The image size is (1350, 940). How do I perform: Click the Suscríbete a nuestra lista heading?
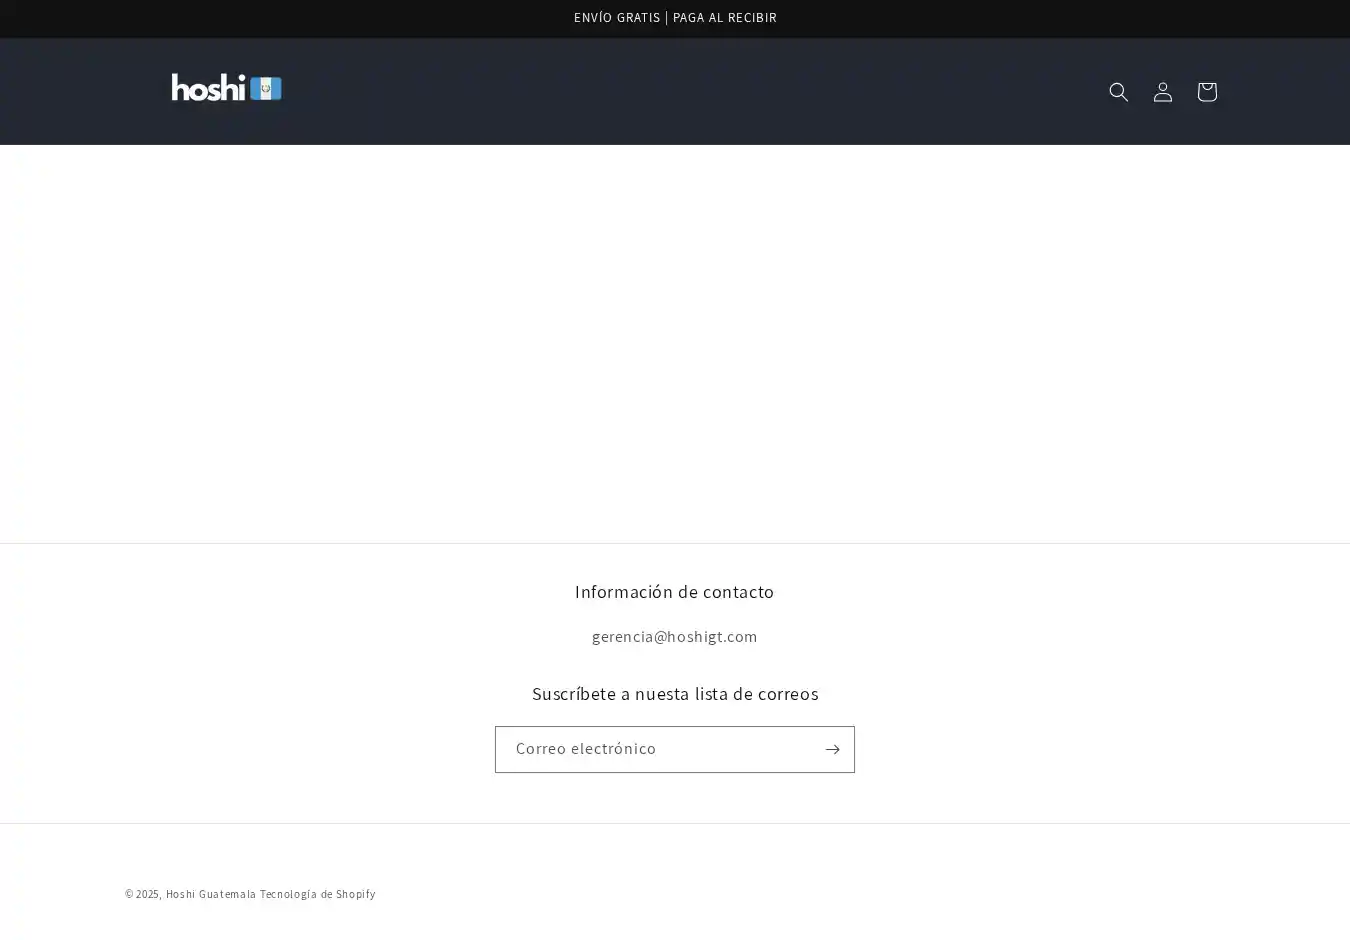coord(674,694)
